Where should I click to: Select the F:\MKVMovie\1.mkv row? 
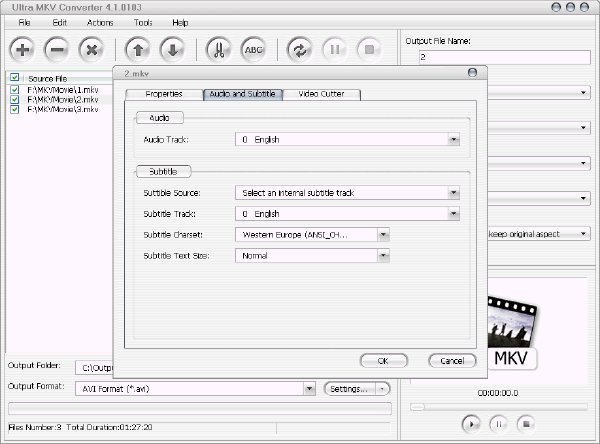[63, 90]
